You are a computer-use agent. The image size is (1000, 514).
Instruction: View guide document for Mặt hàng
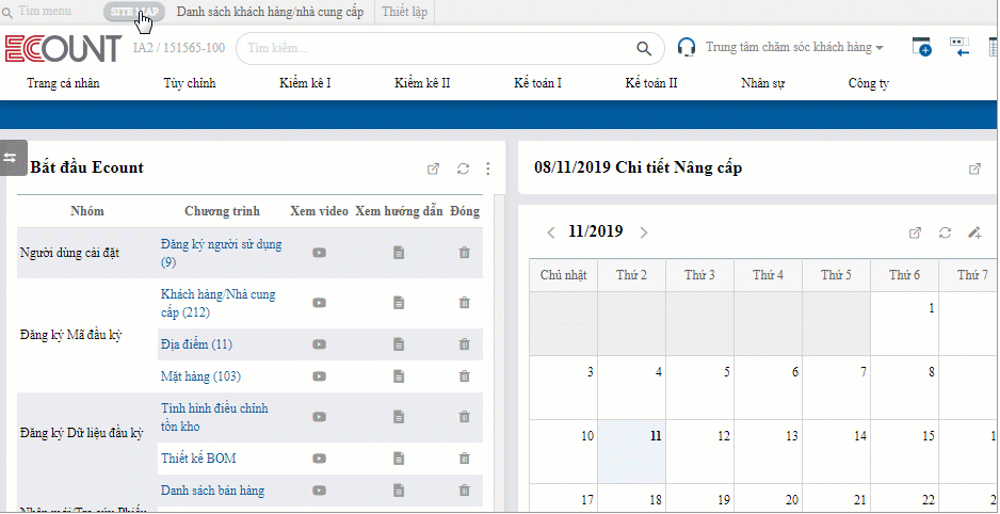tap(399, 376)
